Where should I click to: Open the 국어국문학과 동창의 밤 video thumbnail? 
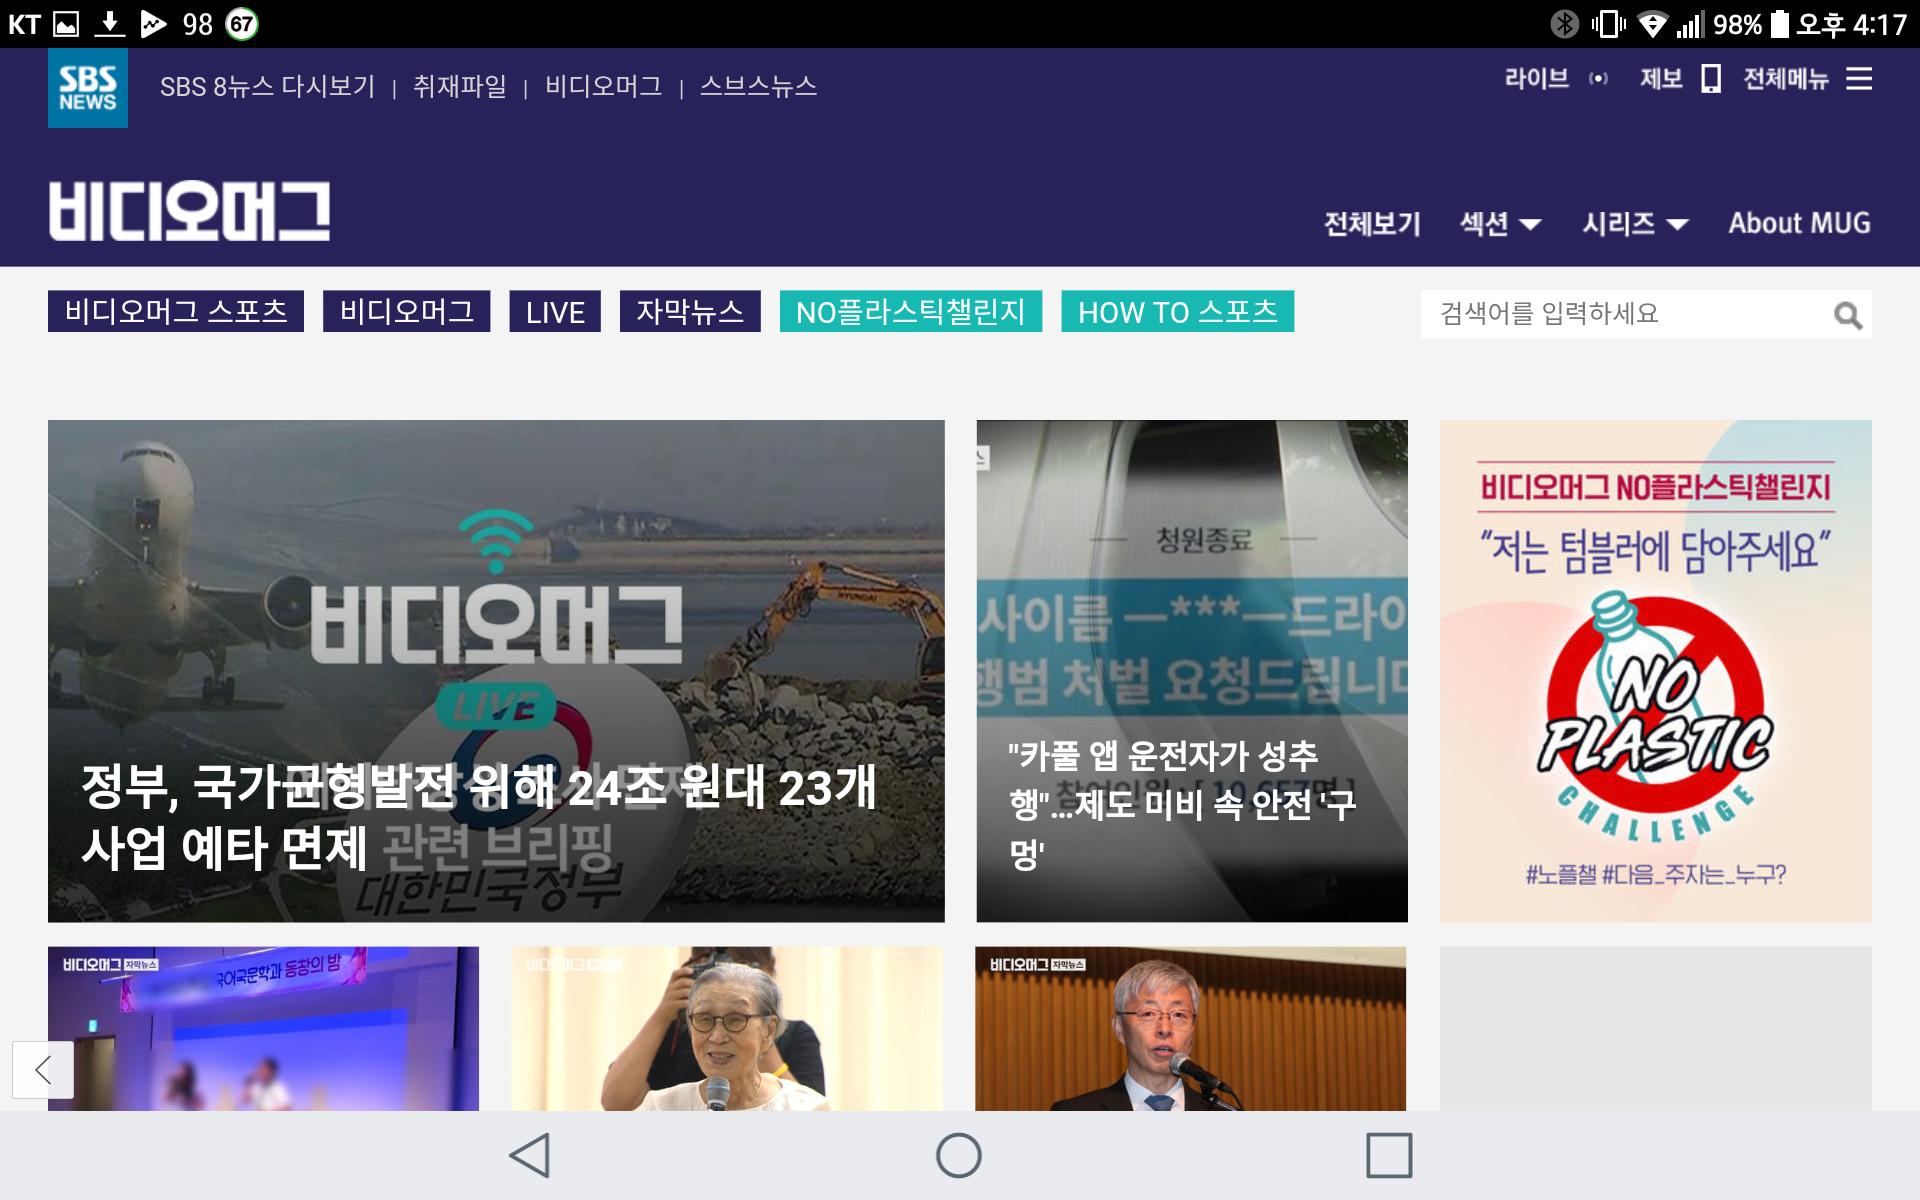tap(263, 1028)
